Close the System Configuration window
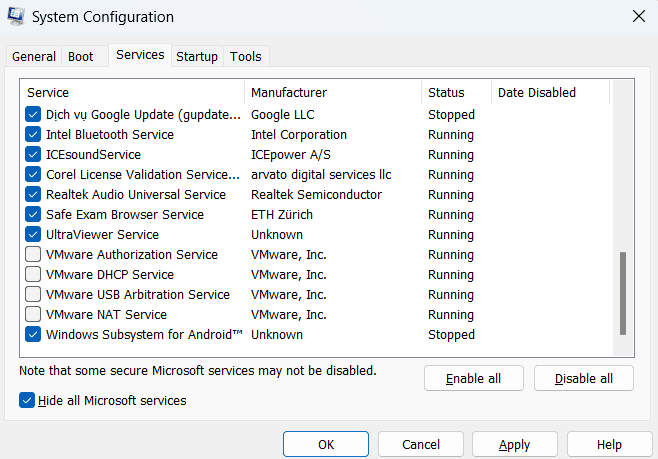Viewport: 658px width, 459px height. (x=637, y=17)
